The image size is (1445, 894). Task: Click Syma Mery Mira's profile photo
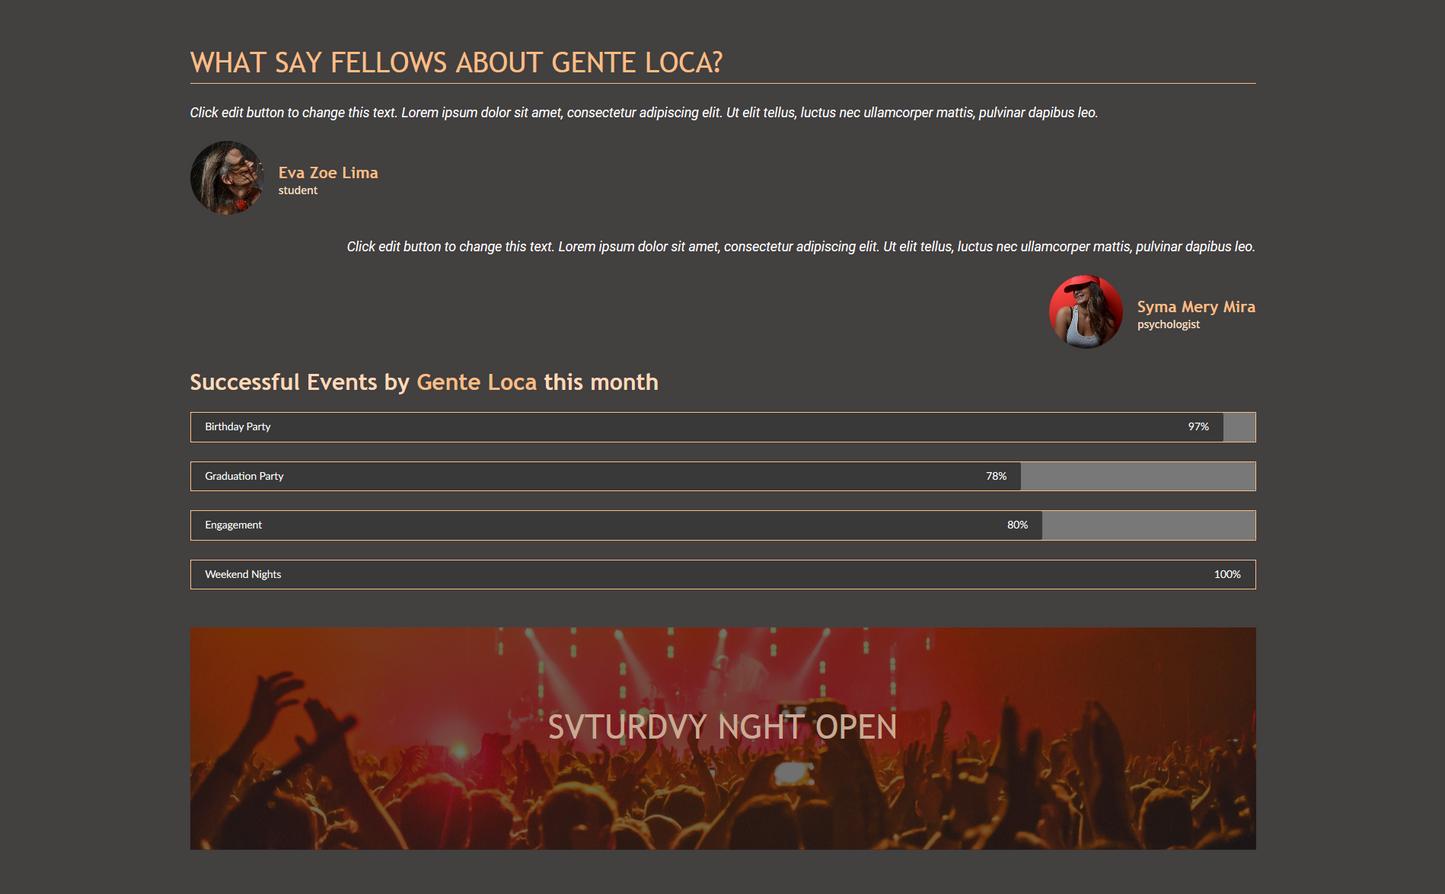click(x=1085, y=312)
